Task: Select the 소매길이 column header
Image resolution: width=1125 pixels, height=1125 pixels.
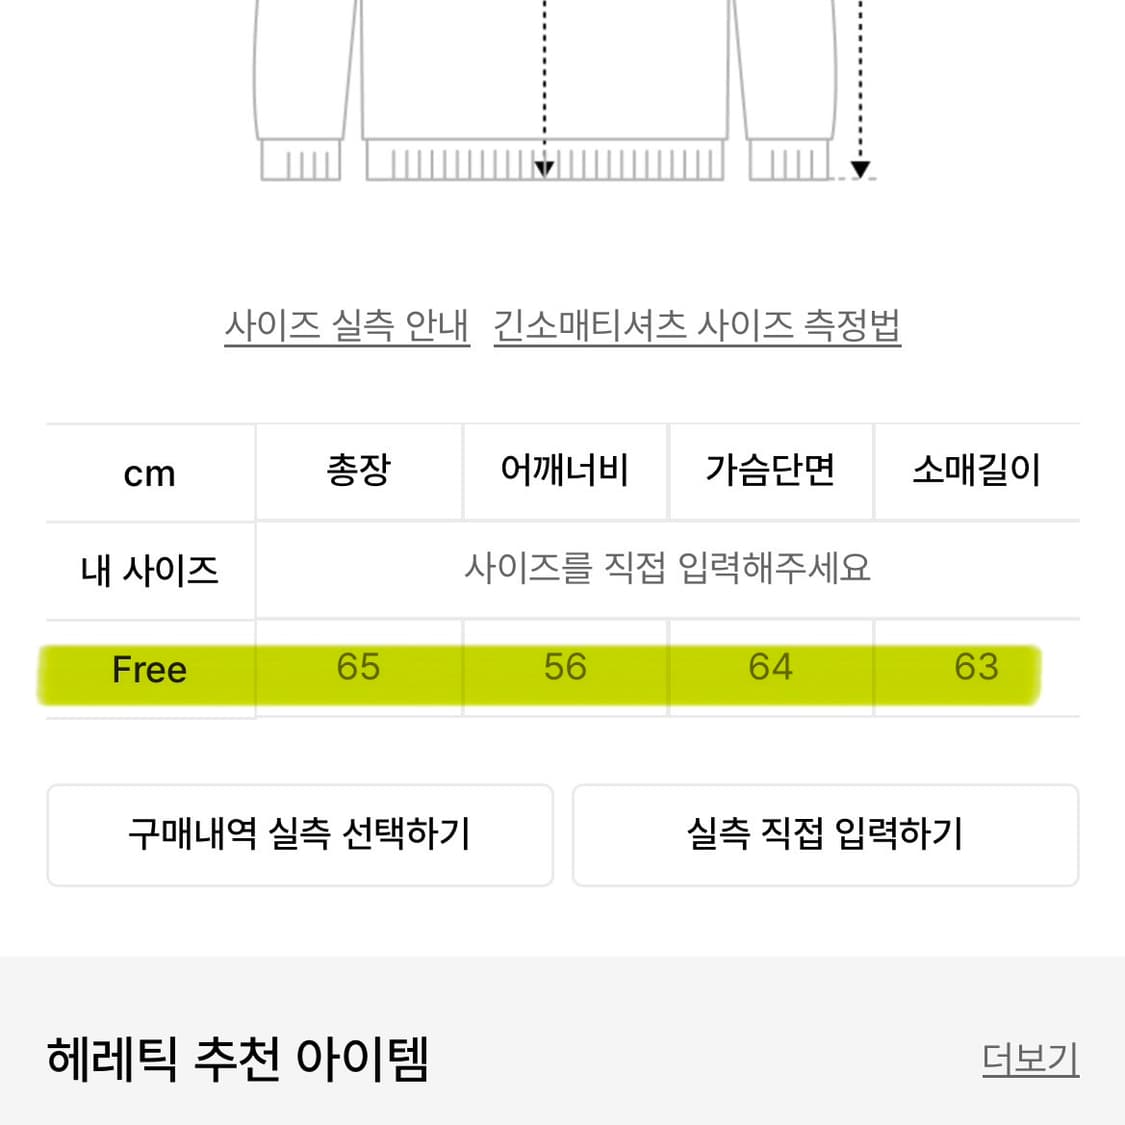Action: (x=976, y=471)
